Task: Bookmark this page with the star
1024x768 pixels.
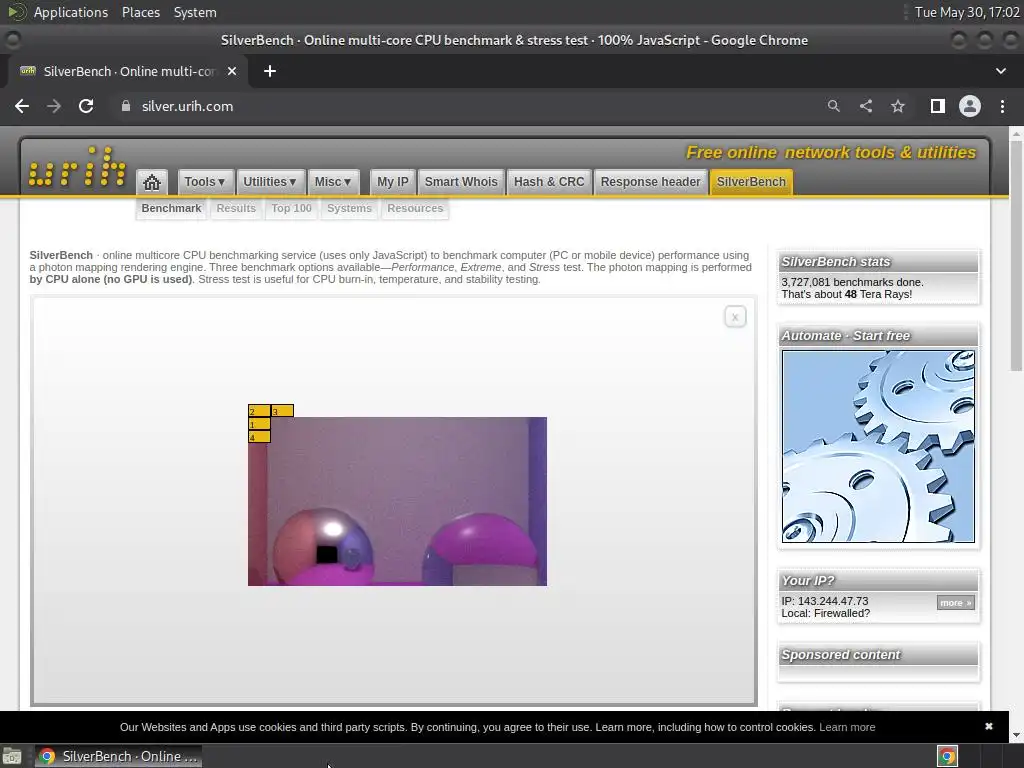Action: coord(898,106)
